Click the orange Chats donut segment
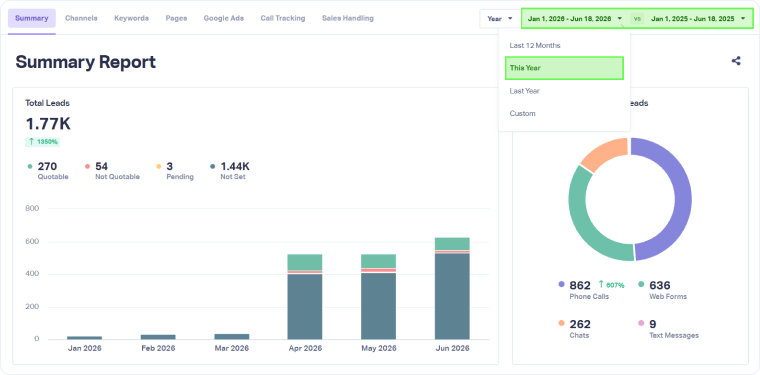This screenshot has width=760, height=375. pyautogui.click(x=607, y=152)
